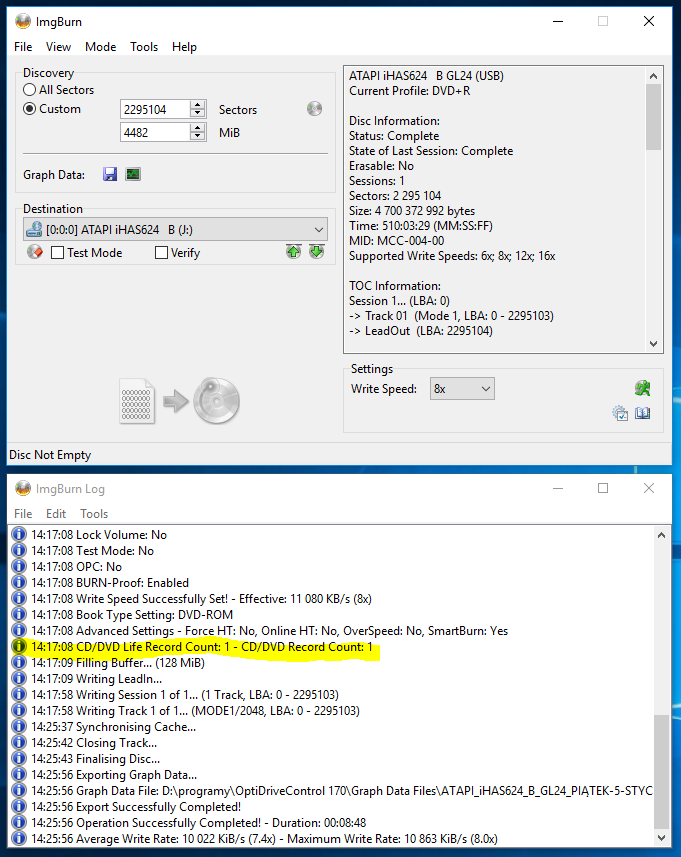Image resolution: width=681 pixels, height=857 pixels.
Task: Enable the Test Mode checkbox
Action: click(57, 253)
